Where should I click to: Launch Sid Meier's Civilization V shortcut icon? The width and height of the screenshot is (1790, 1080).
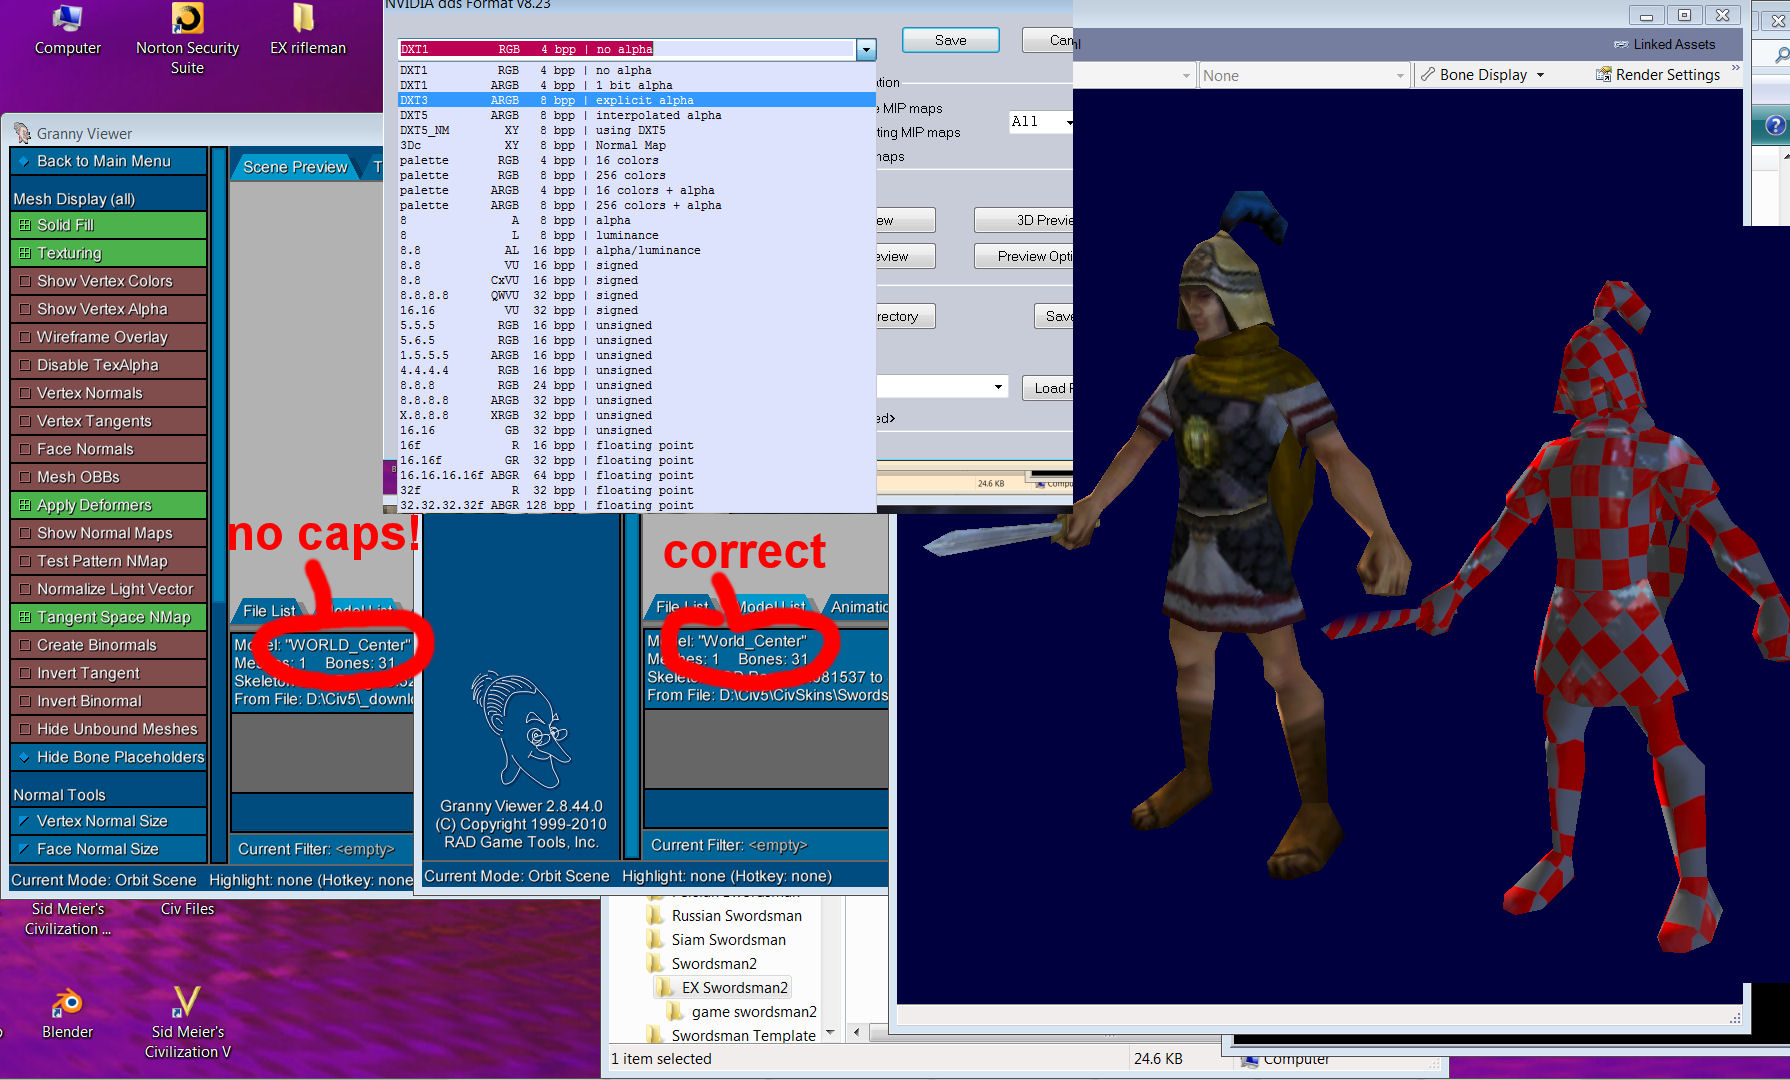(187, 1022)
